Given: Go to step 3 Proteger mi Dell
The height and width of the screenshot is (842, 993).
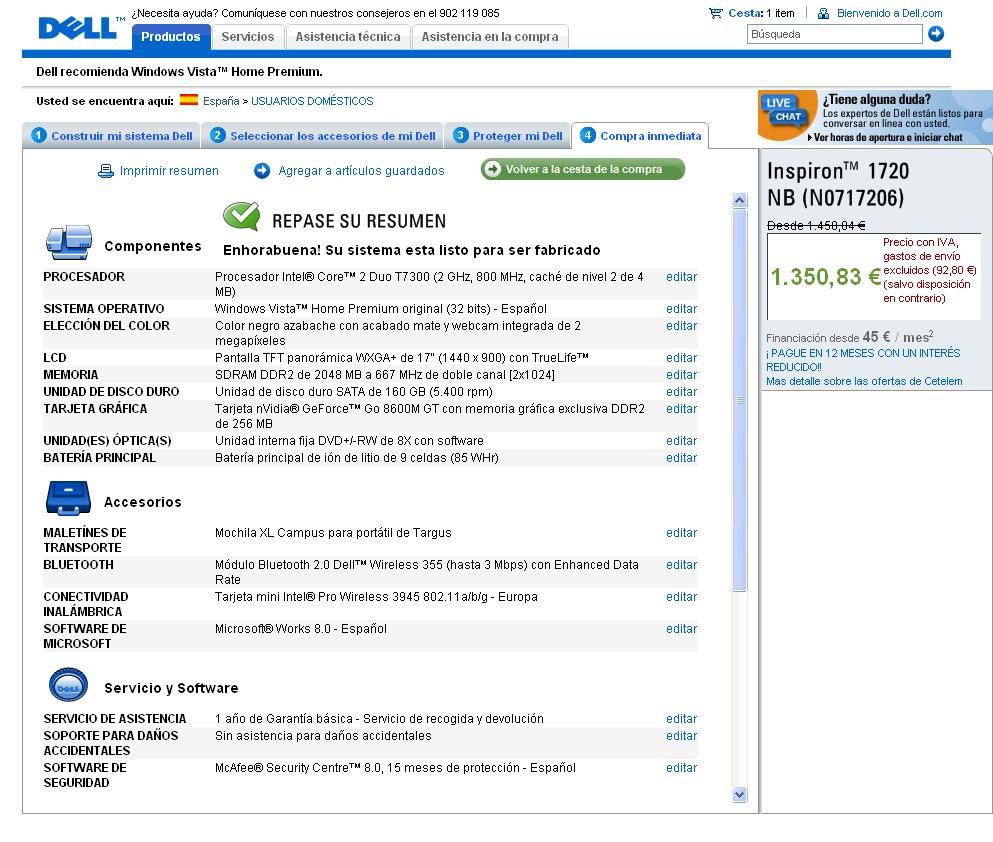Looking at the screenshot, I should point(507,135).
